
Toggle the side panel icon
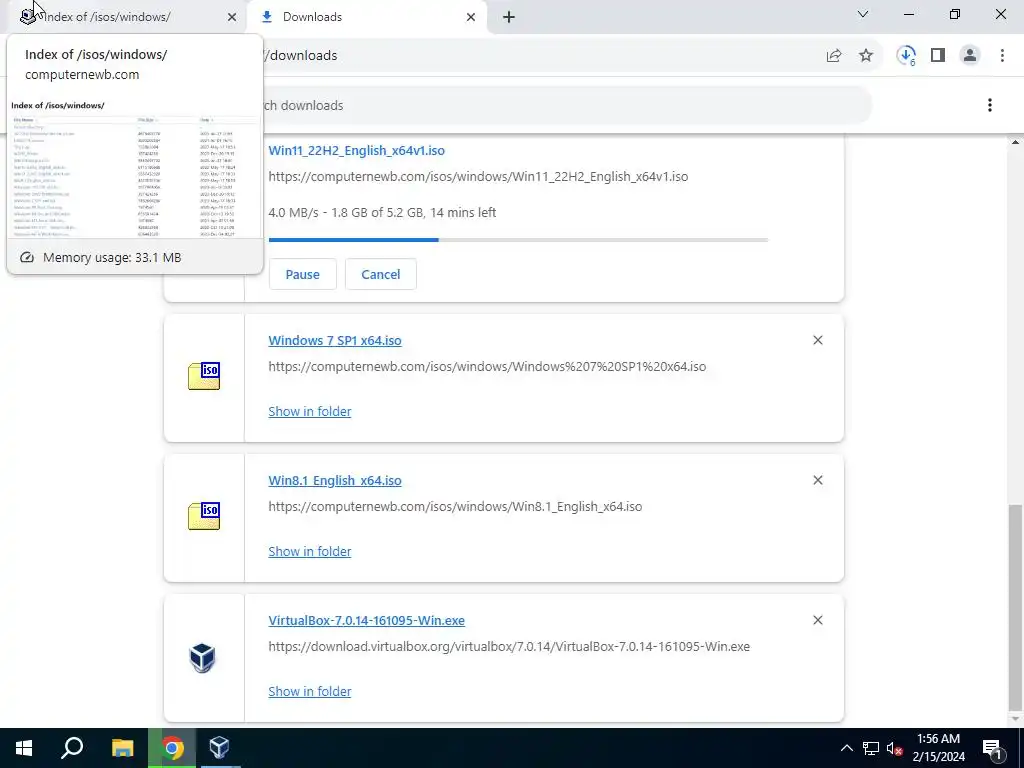click(938, 56)
